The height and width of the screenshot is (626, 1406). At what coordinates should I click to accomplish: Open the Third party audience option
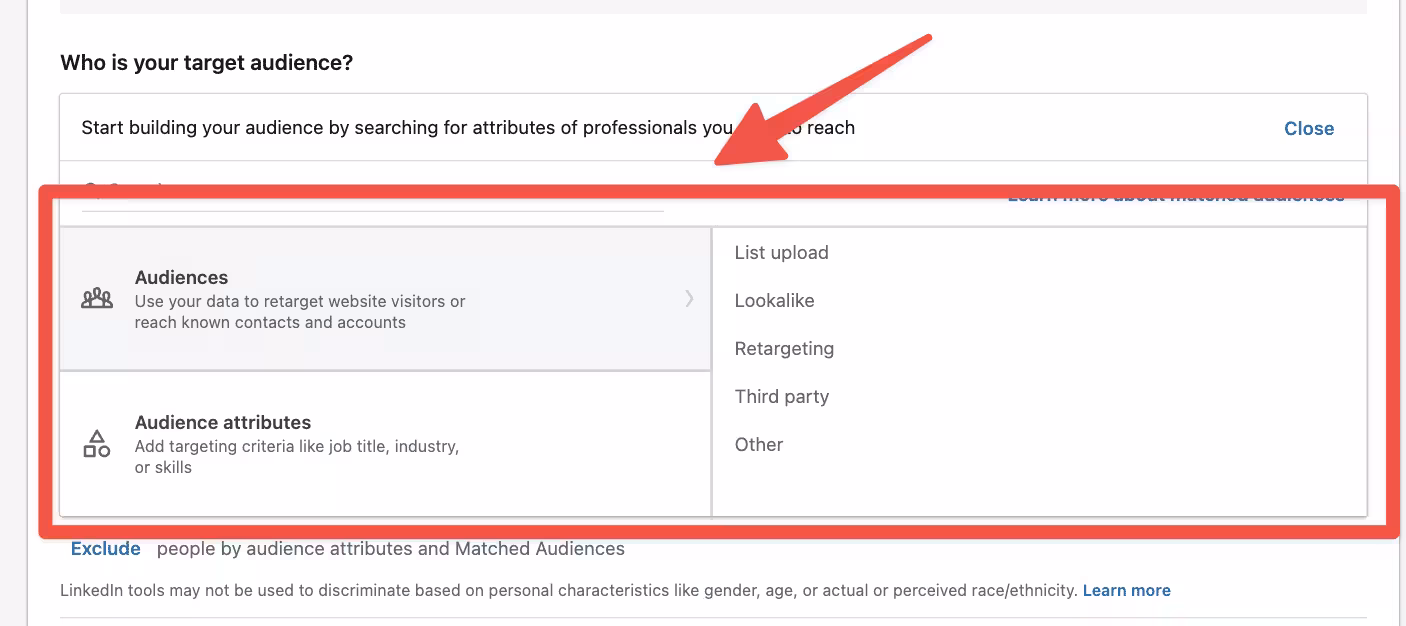pyautogui.click(x=781, y=397)
